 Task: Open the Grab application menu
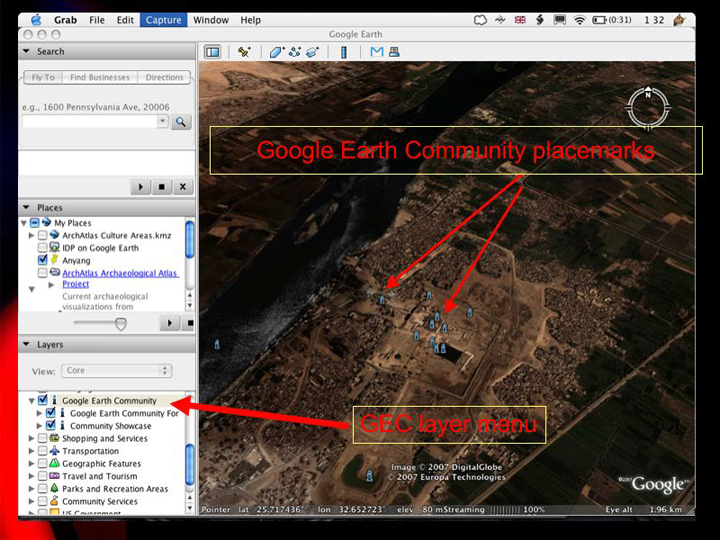pyautogui.click(x=65, y=20)
